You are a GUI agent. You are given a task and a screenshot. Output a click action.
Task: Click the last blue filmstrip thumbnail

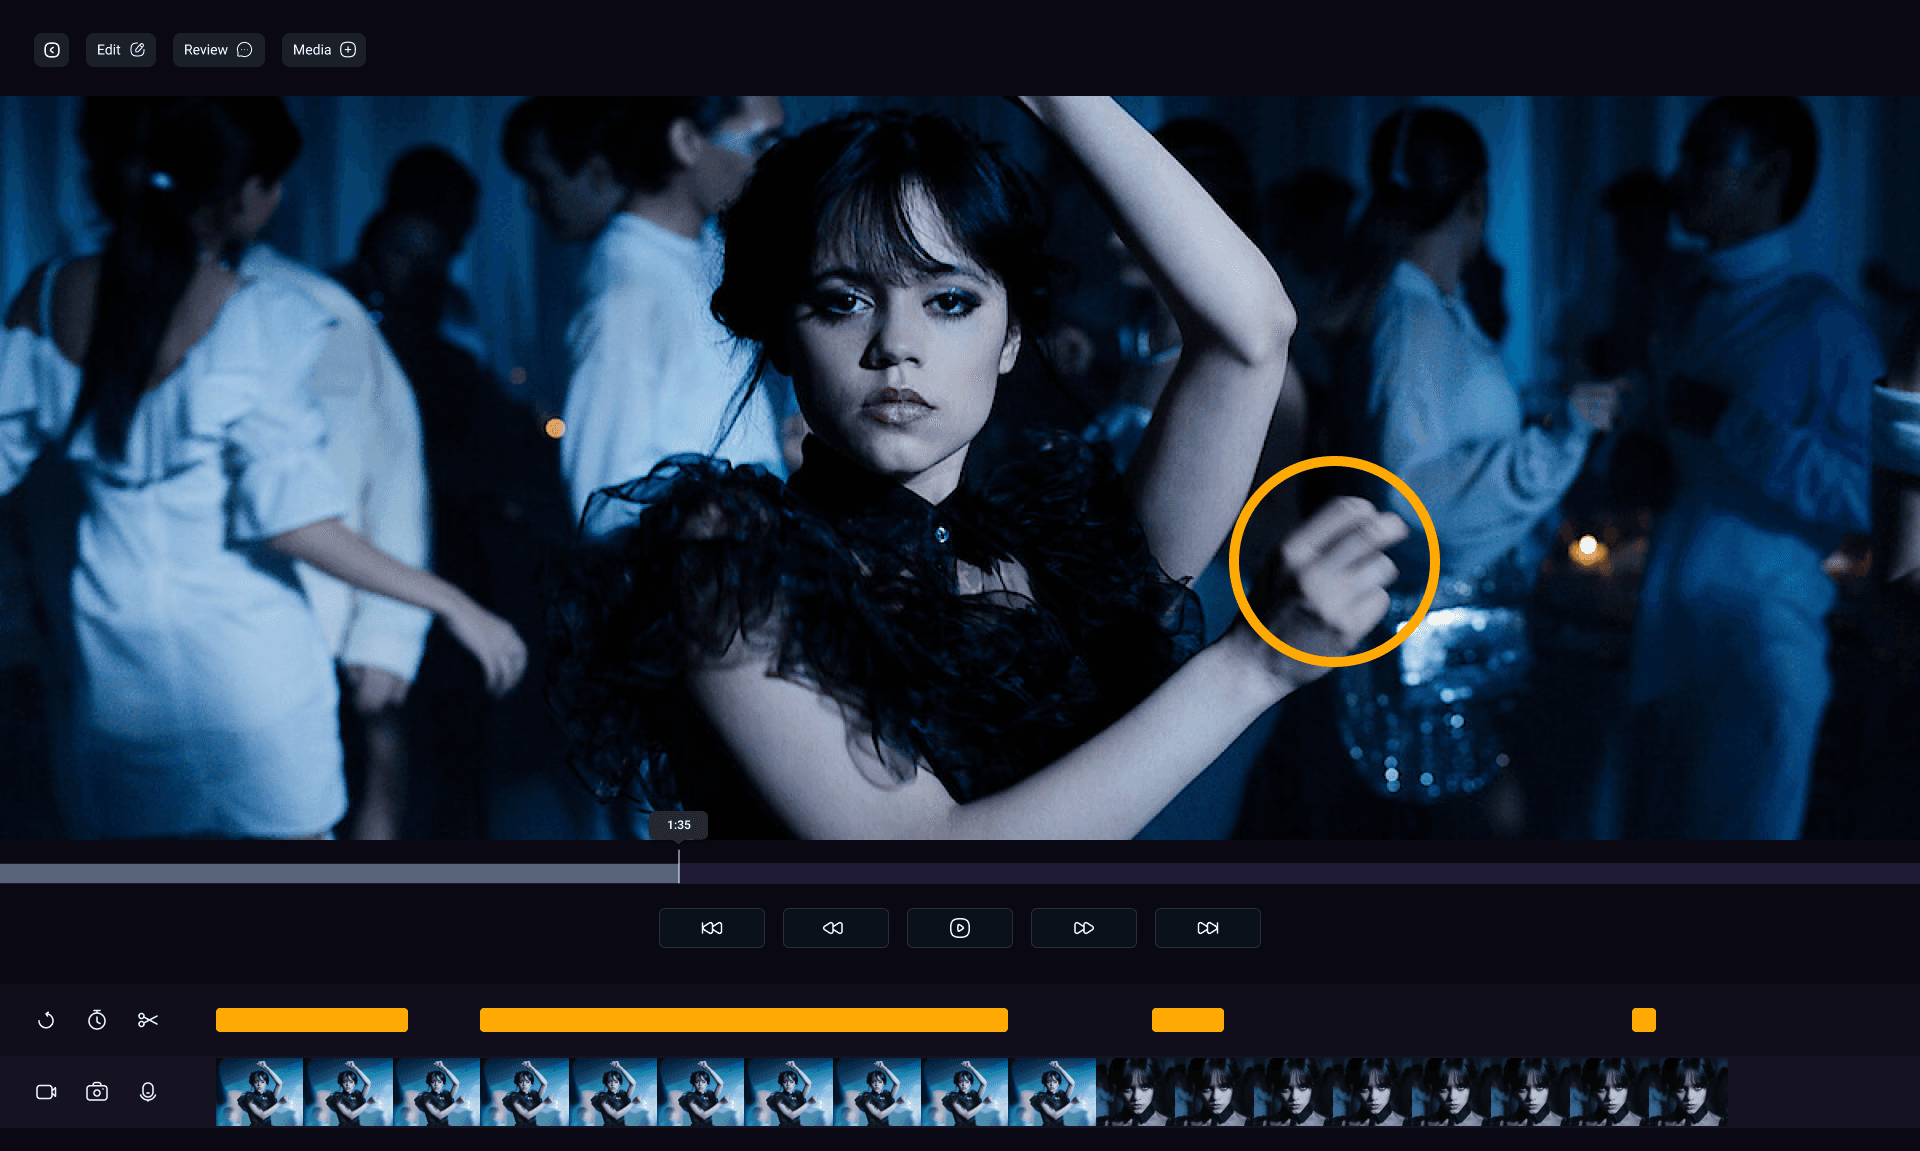pos(1052,1092)
